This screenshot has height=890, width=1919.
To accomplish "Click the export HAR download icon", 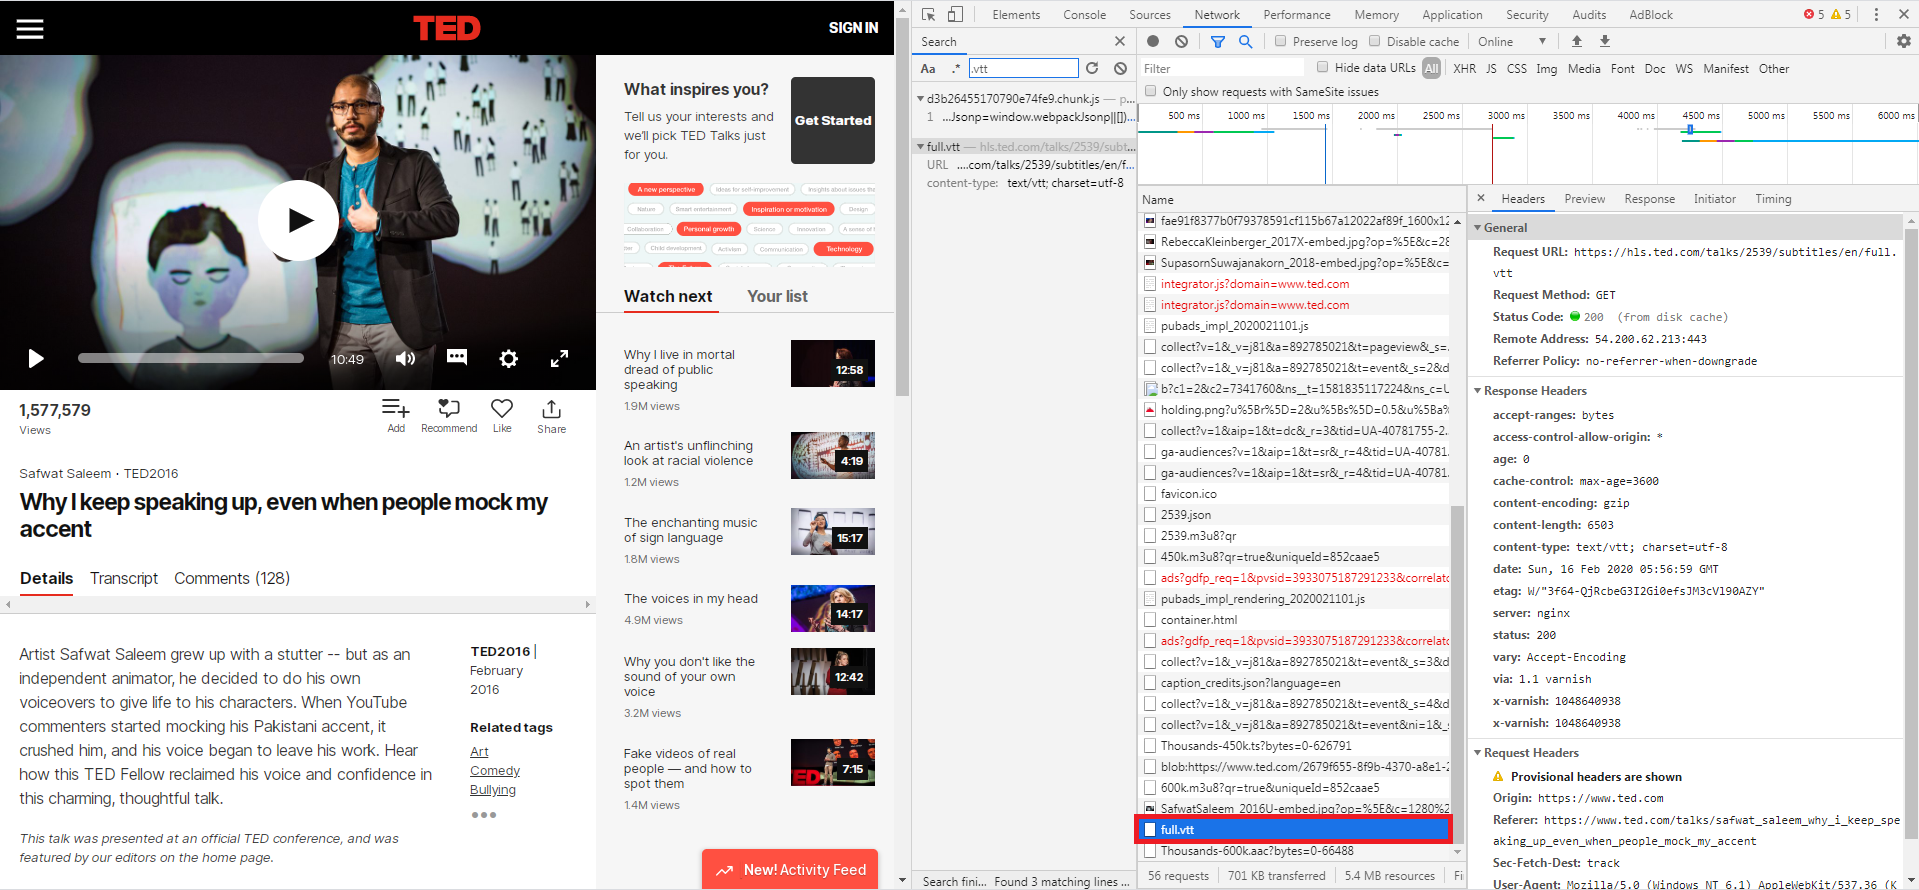I will [1605, 41].
